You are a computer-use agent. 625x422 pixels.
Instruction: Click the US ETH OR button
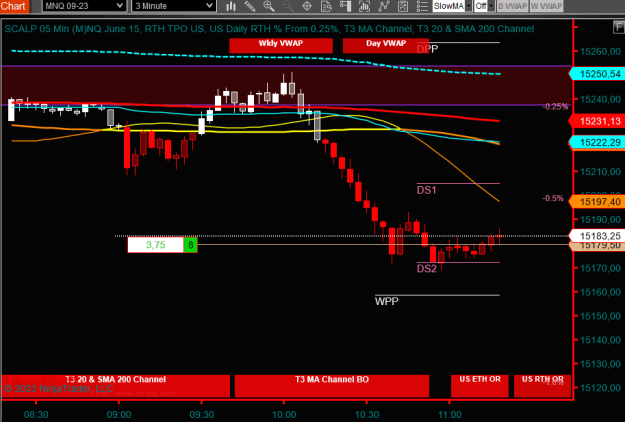[x=480, y=386]
